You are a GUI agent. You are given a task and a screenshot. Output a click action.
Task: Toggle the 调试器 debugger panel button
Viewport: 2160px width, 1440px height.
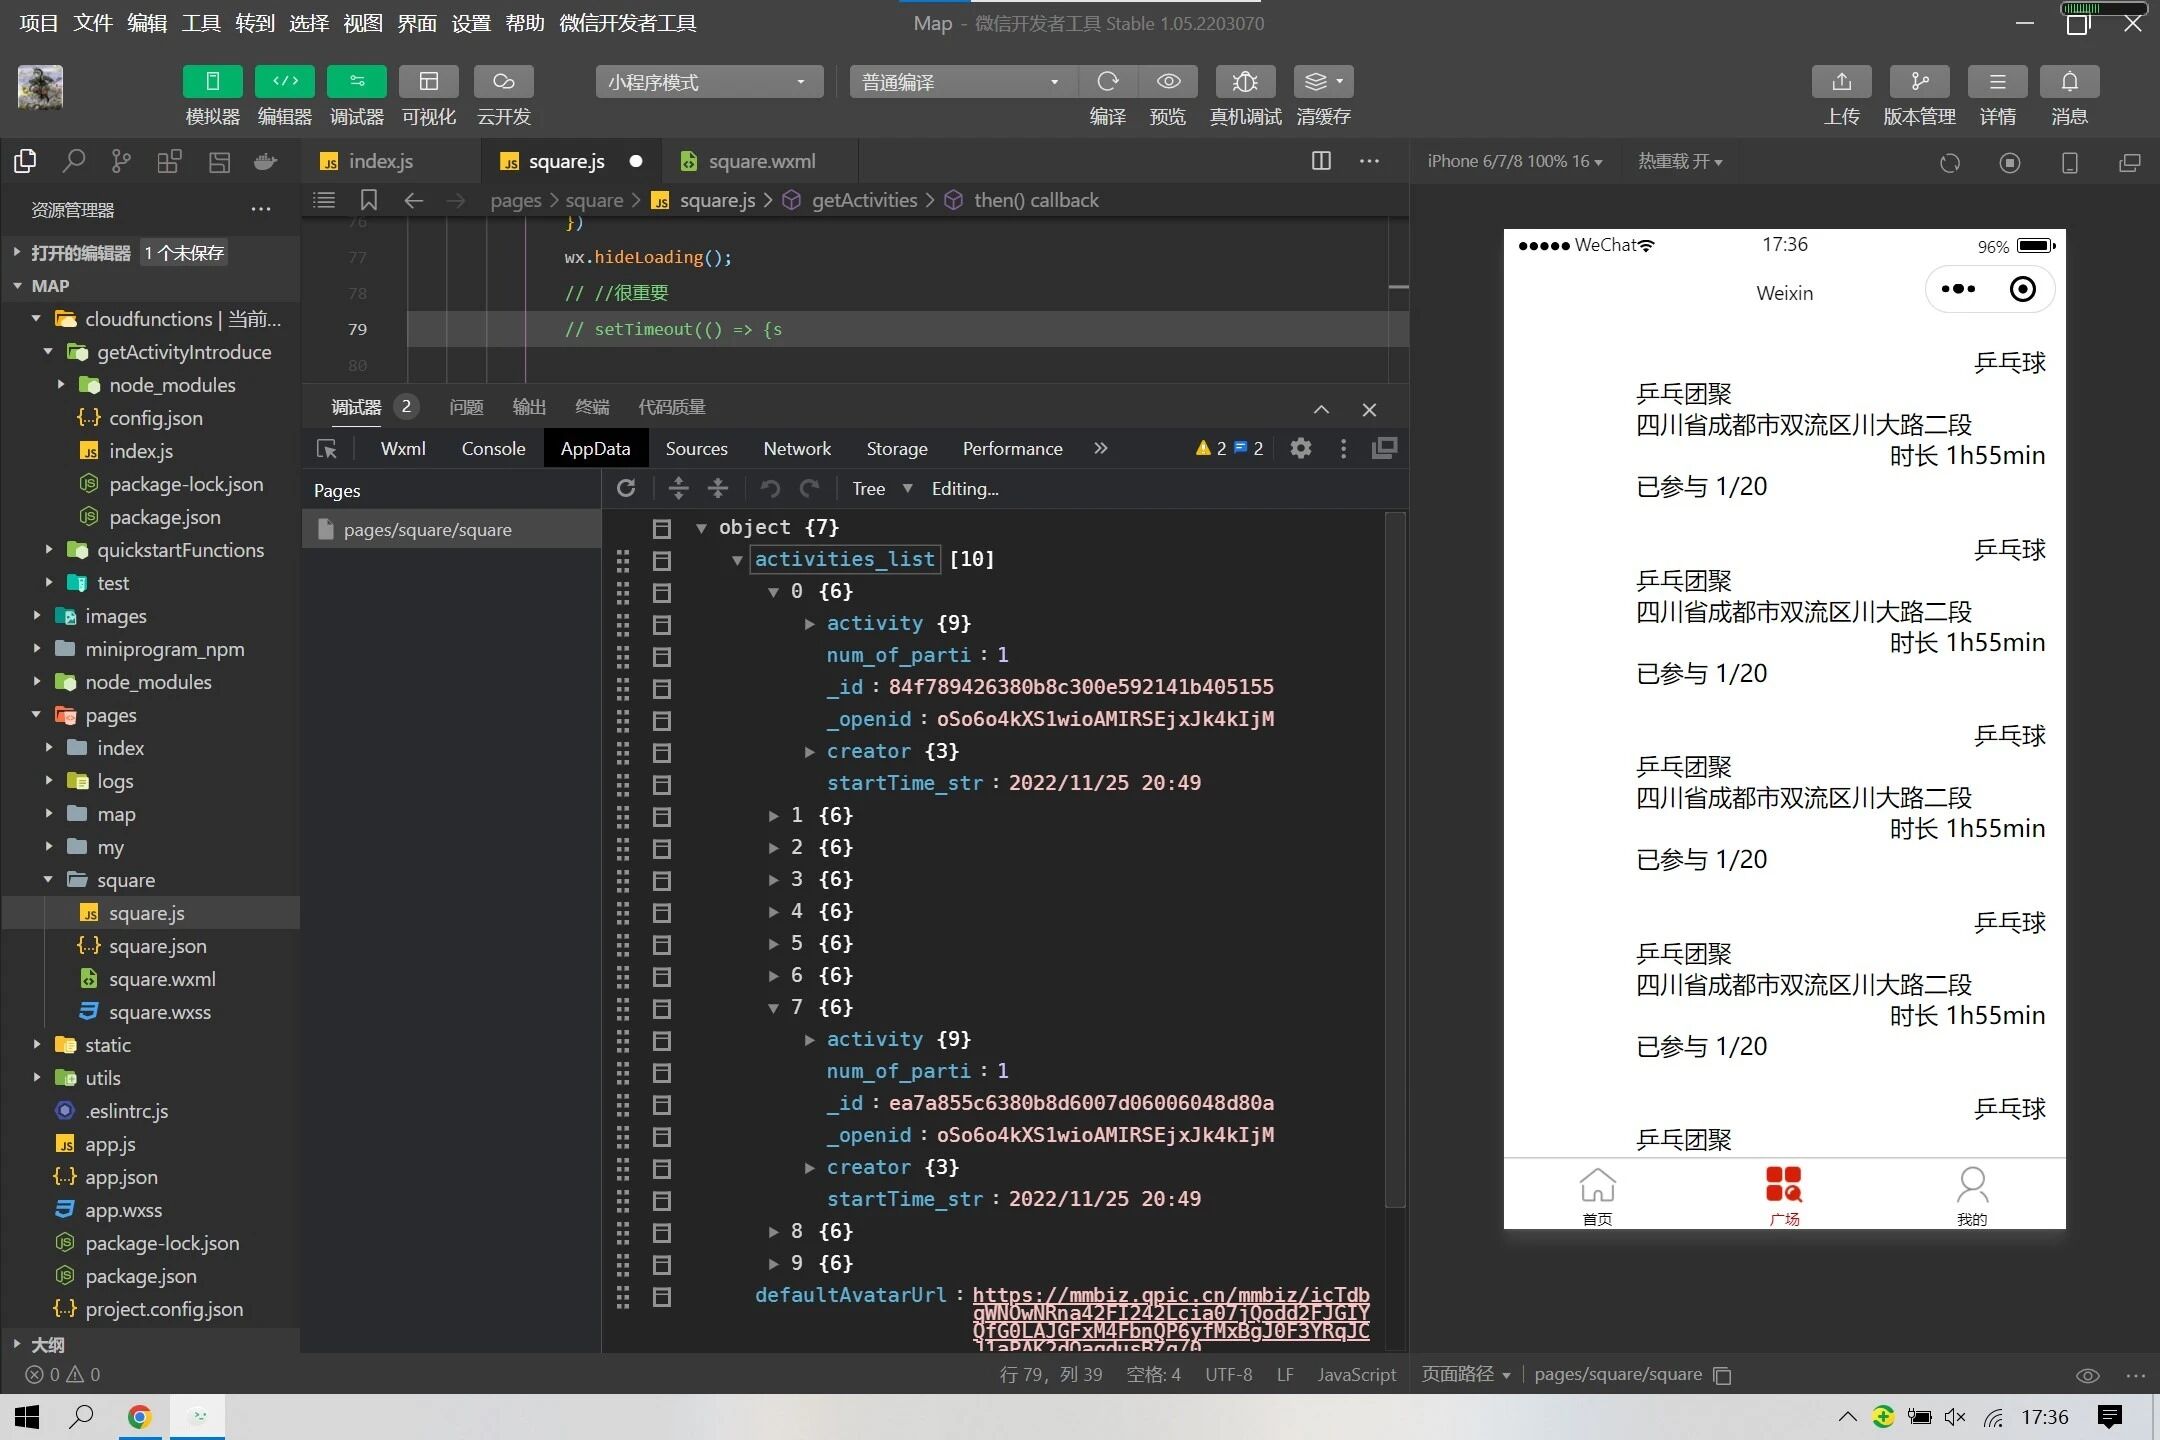[356, 82]
